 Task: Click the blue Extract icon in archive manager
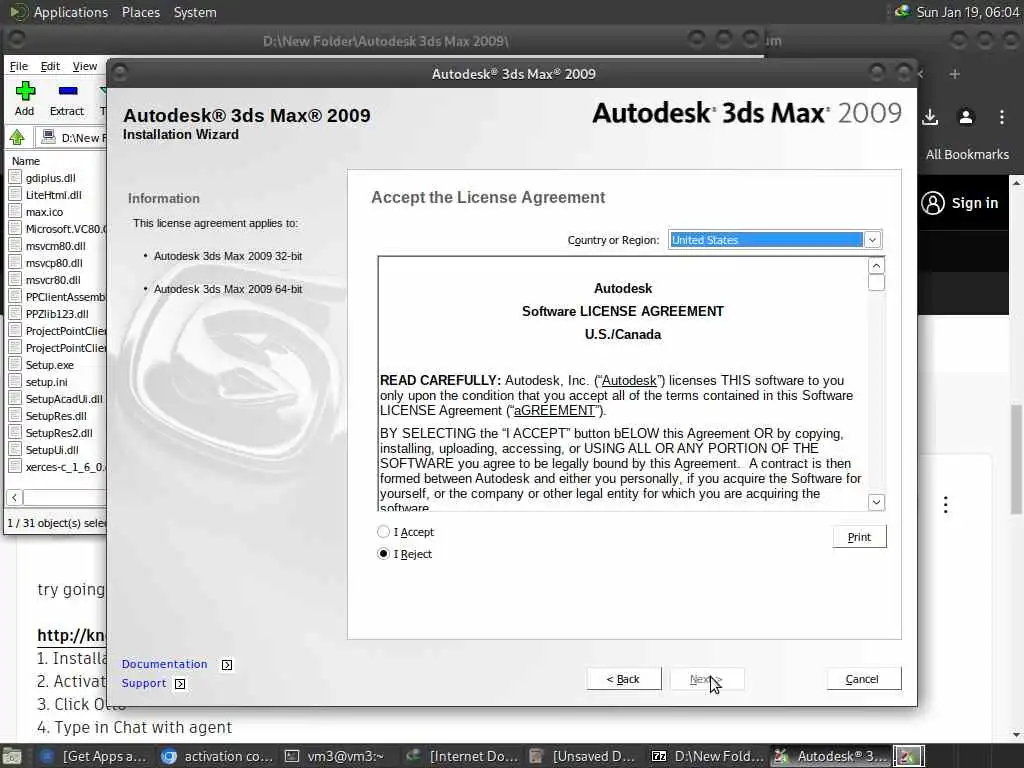point(67,91)
